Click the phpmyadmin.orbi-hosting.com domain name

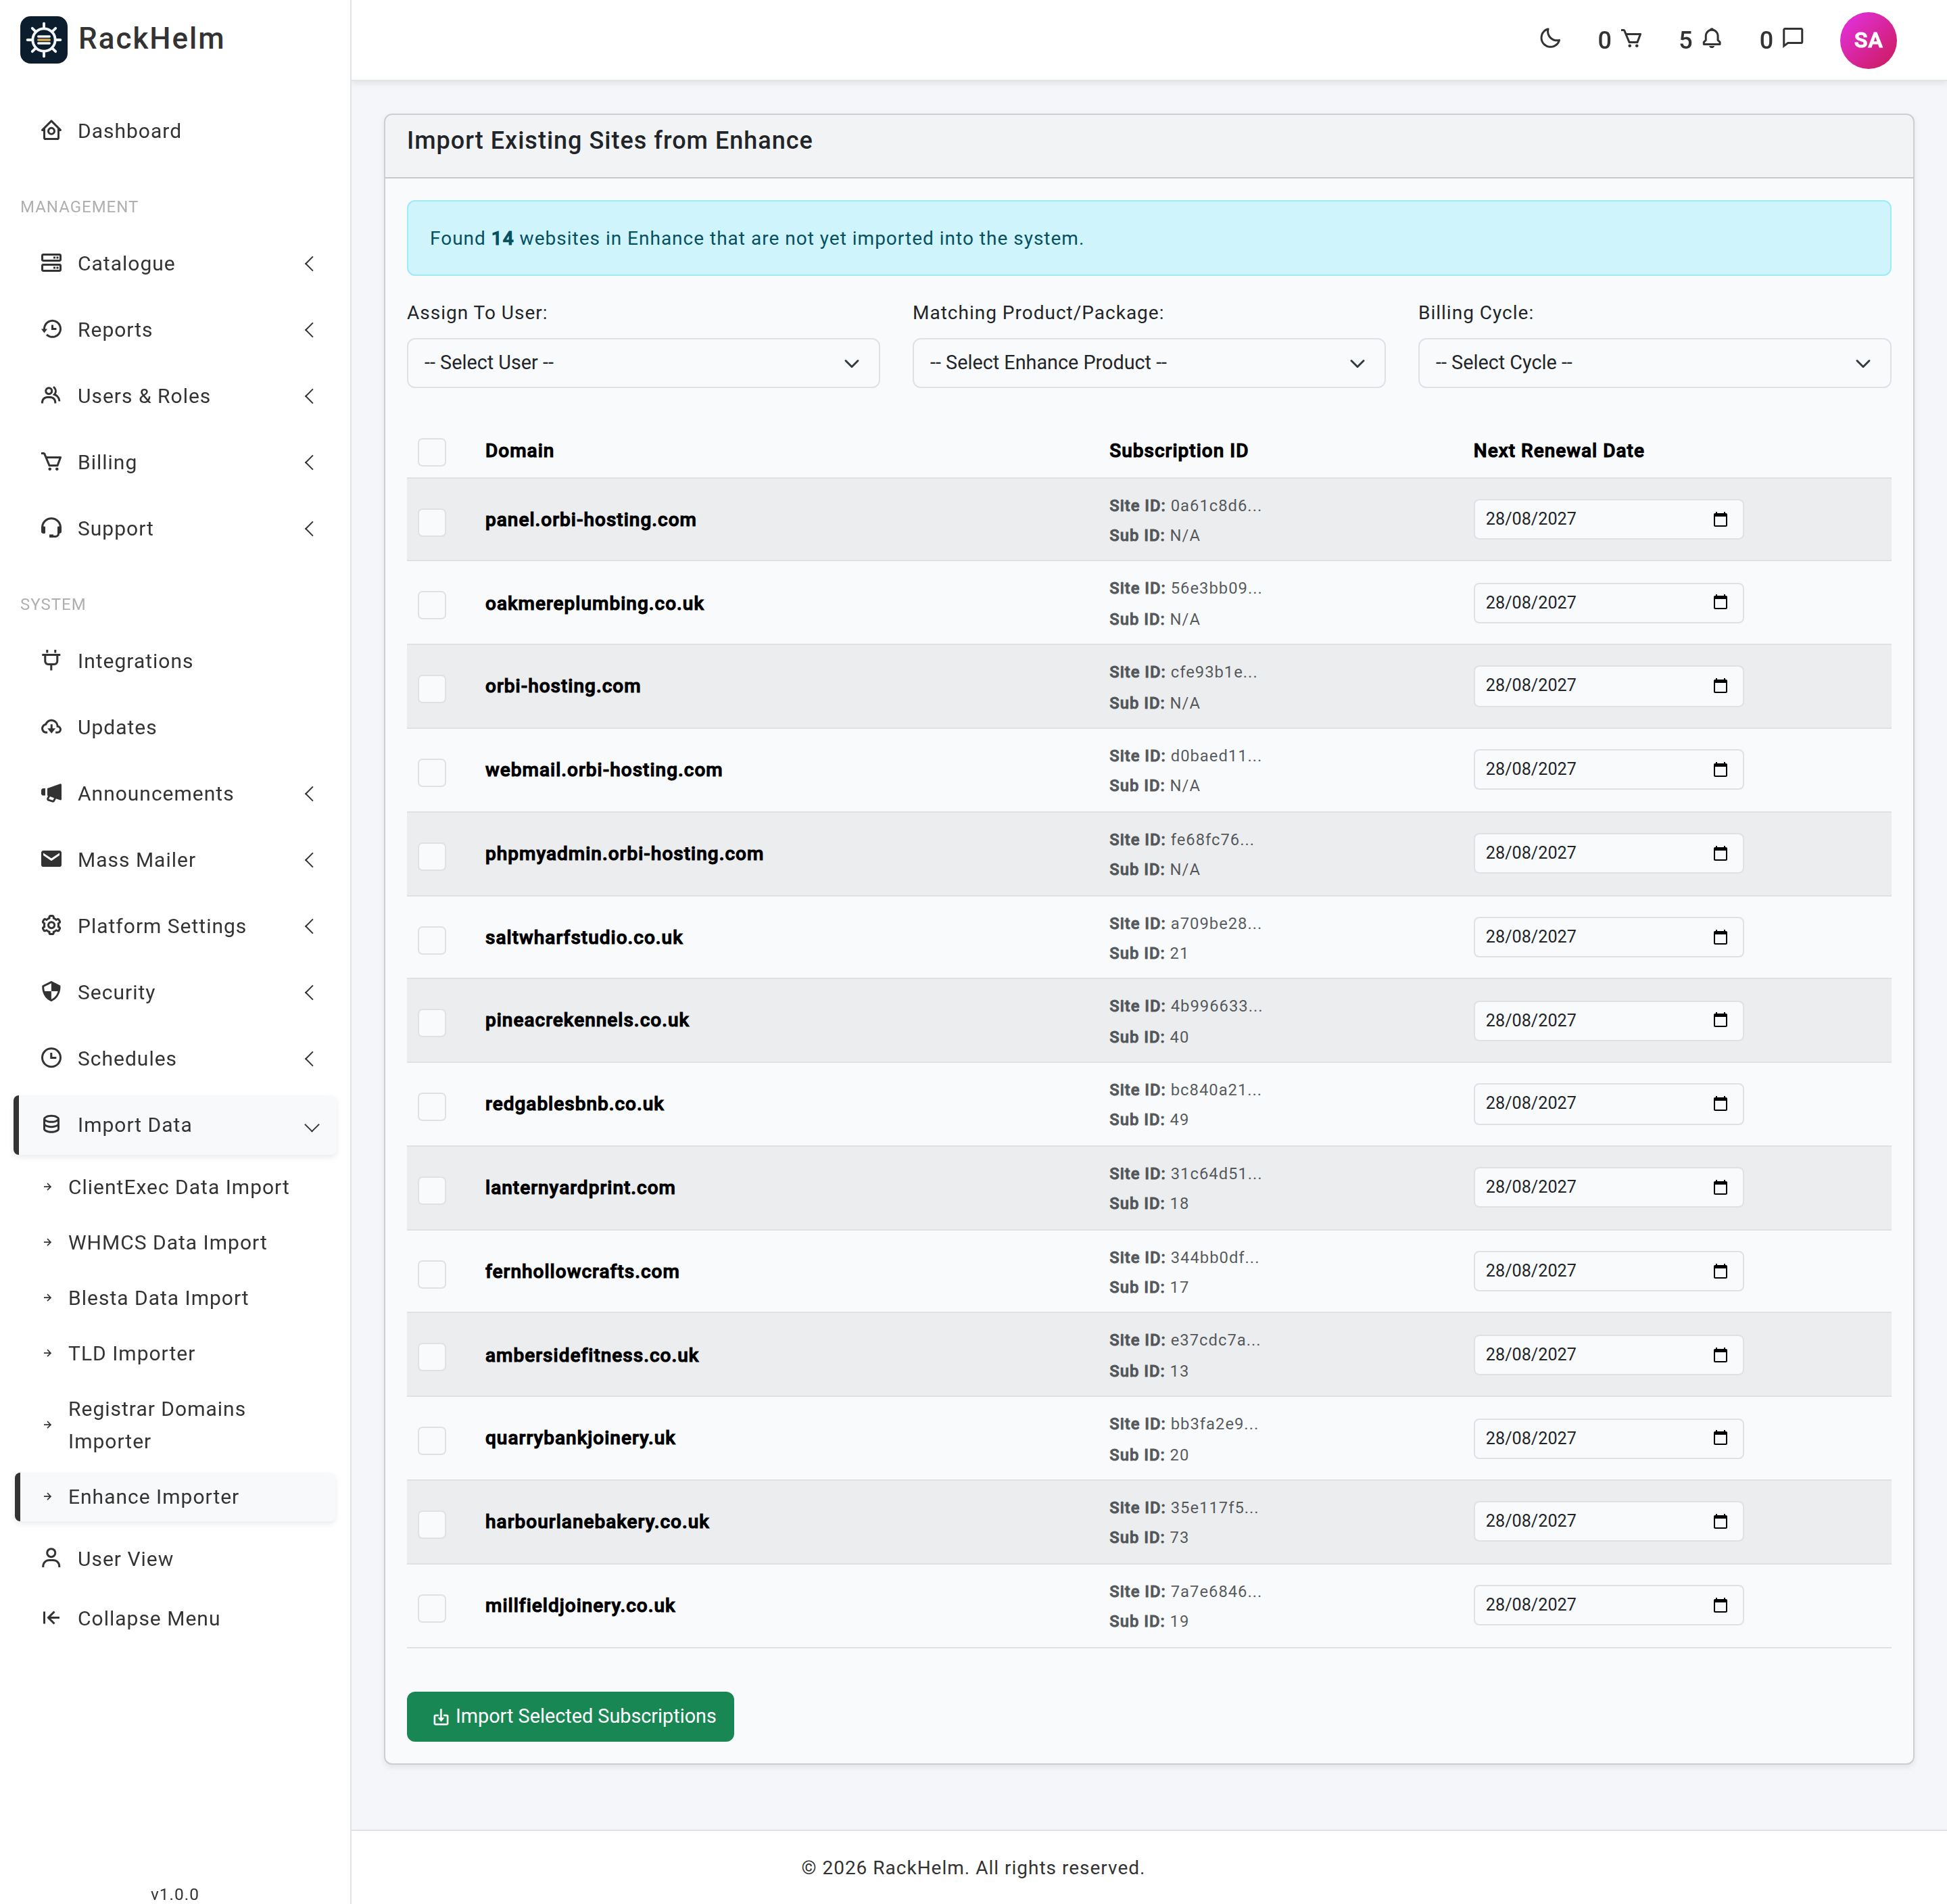(624, 854)
